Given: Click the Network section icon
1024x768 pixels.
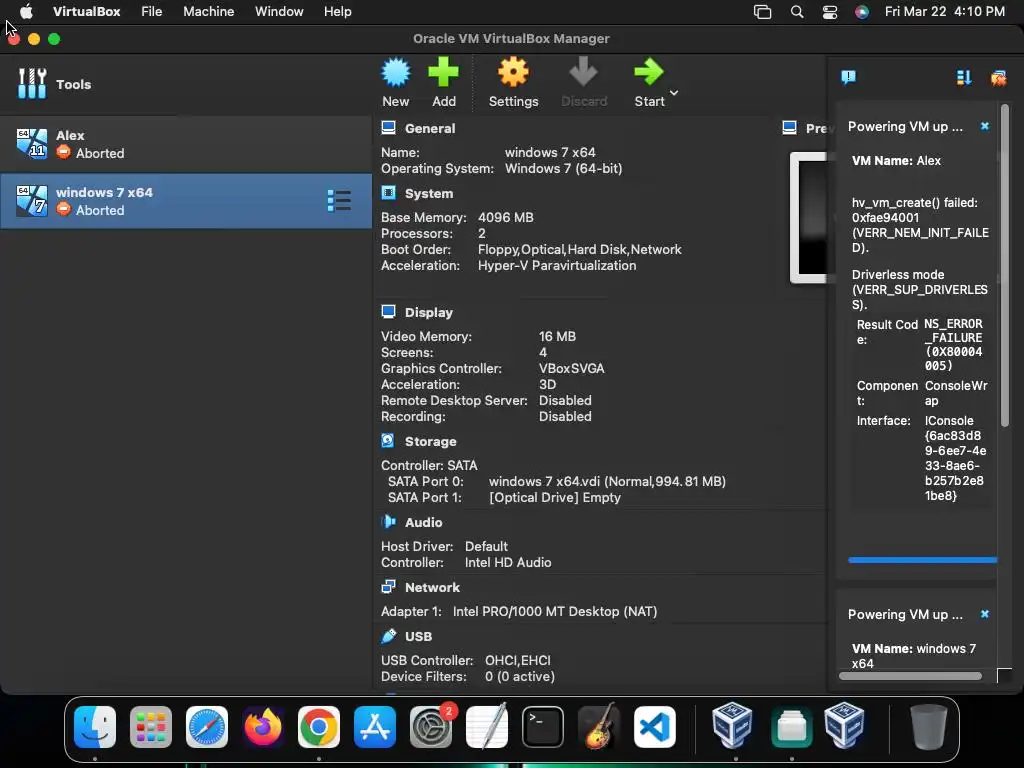Looking at the screenshot, I should [389, 586].
